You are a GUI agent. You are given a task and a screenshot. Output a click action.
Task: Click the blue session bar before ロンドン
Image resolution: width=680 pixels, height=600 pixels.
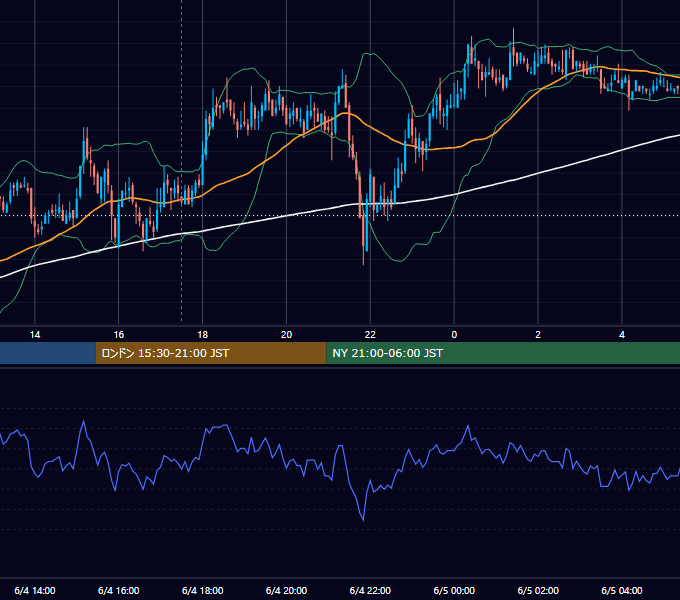48,353
